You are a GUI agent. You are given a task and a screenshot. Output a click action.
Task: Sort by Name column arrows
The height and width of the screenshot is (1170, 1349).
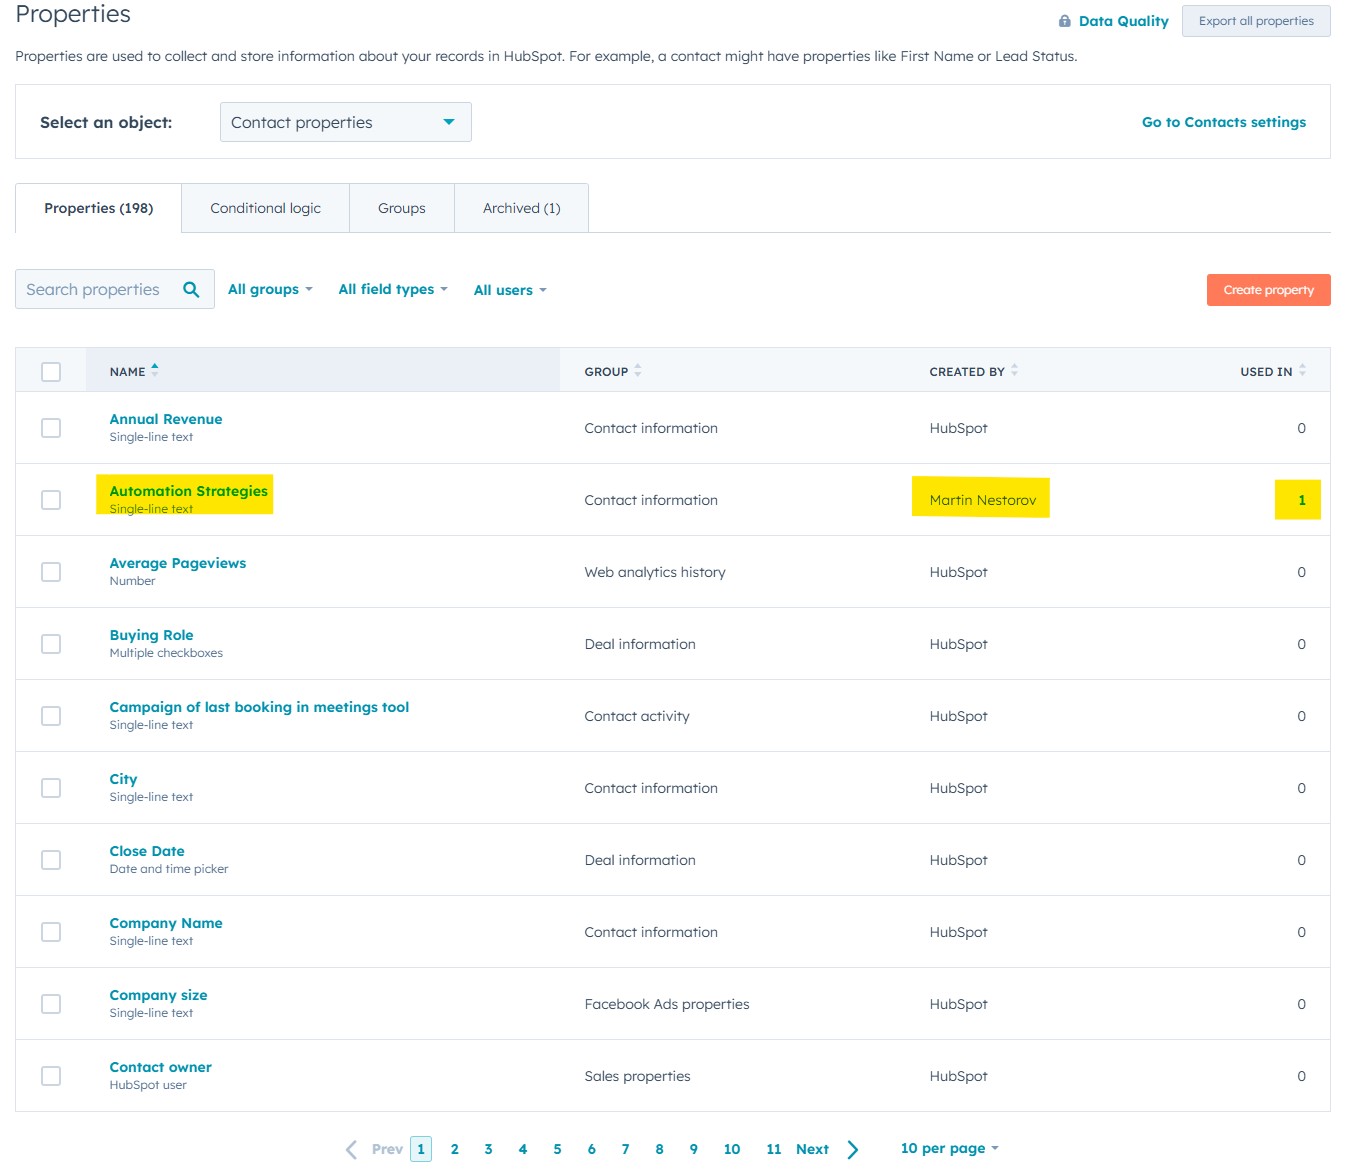155,371
